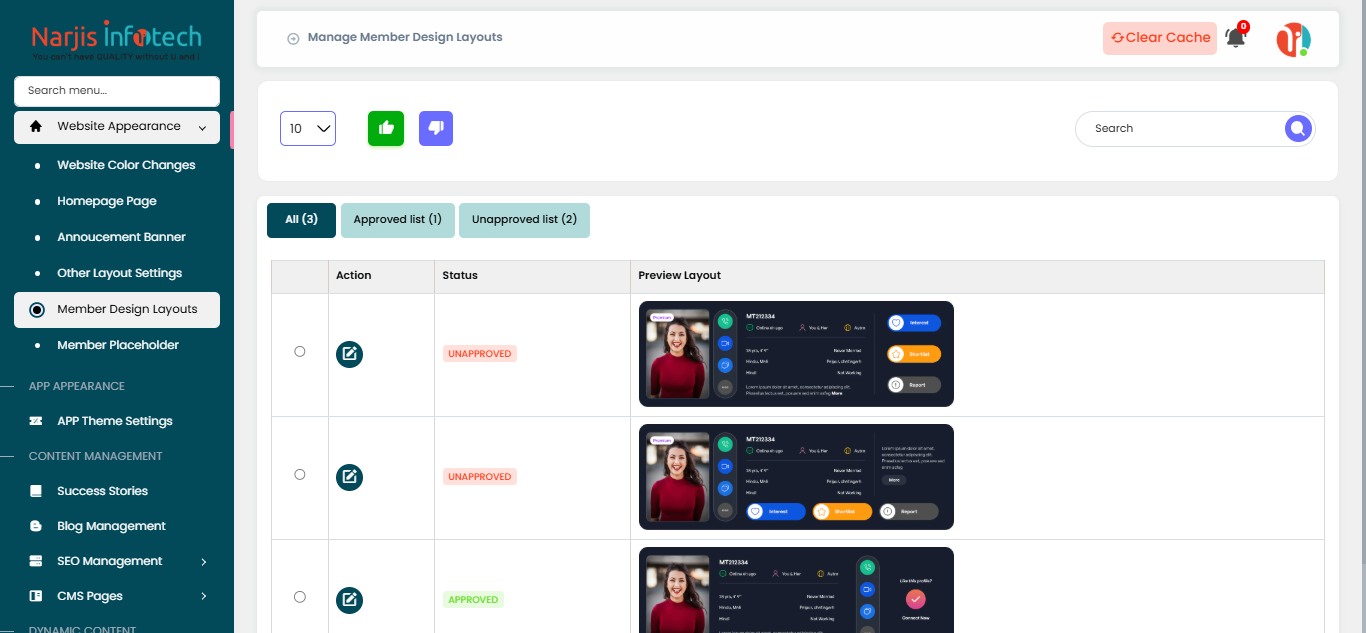Click the APP APPEARANCE section label
Viewport: 1366px width, 633px height.
[77, 386]
